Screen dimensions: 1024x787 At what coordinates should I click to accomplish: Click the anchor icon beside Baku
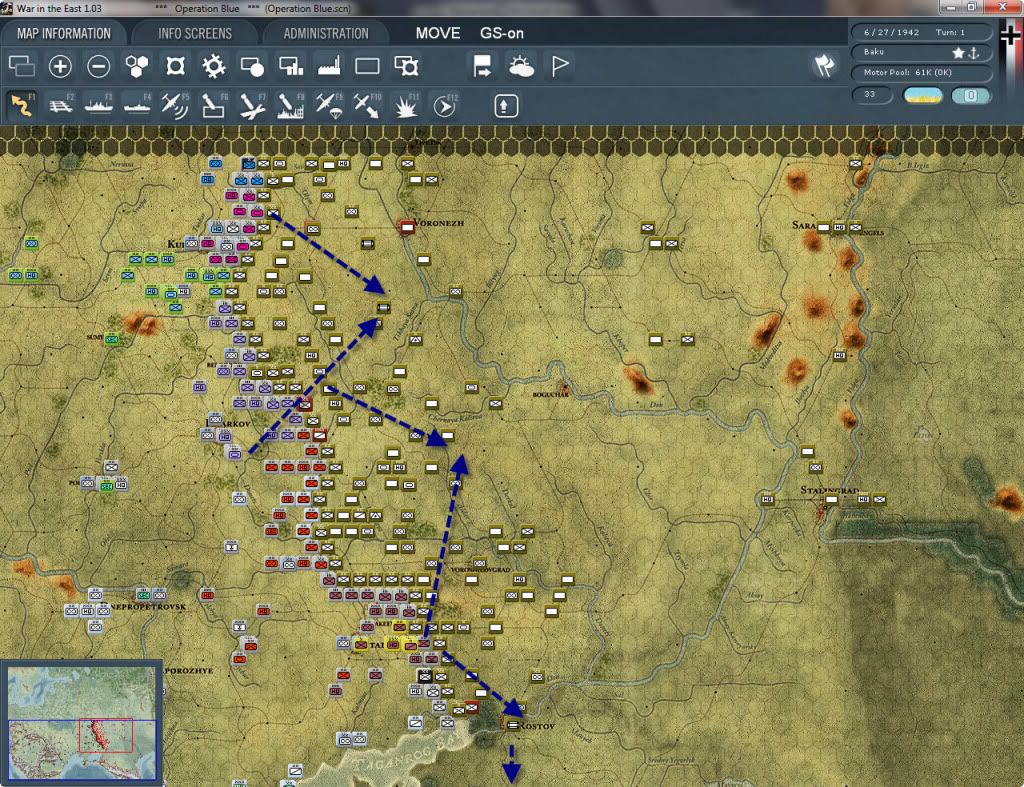click(974, 53)
